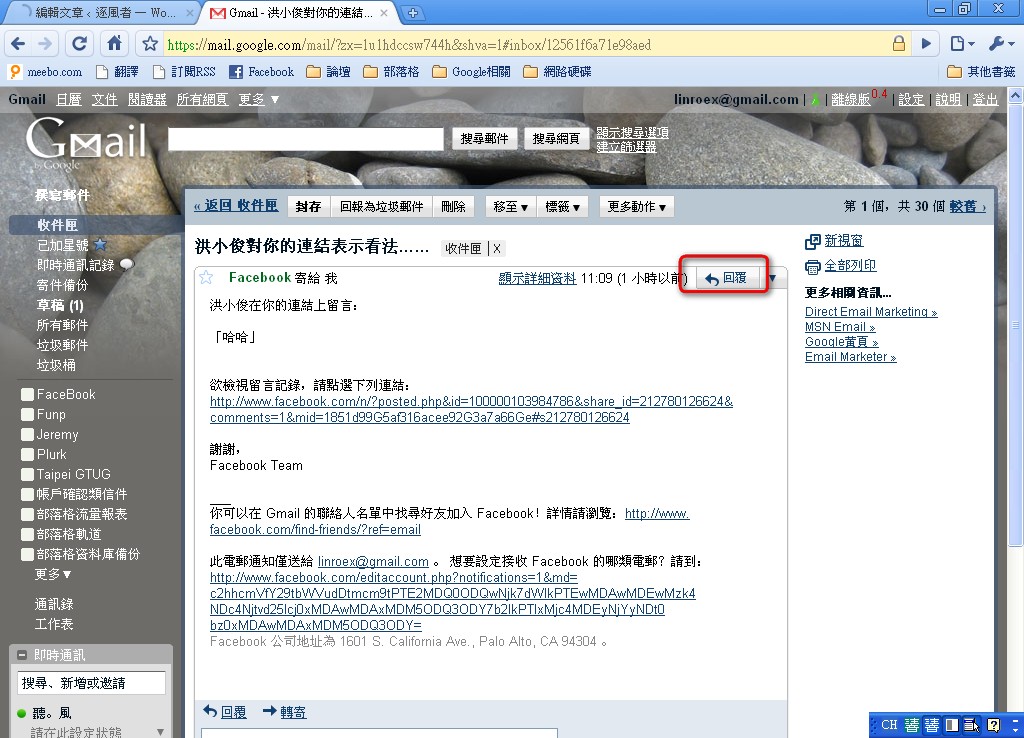The image size is (1024, 738).
Task: Open 其他書籤 bookmarks folder
Action: point(981,72)
